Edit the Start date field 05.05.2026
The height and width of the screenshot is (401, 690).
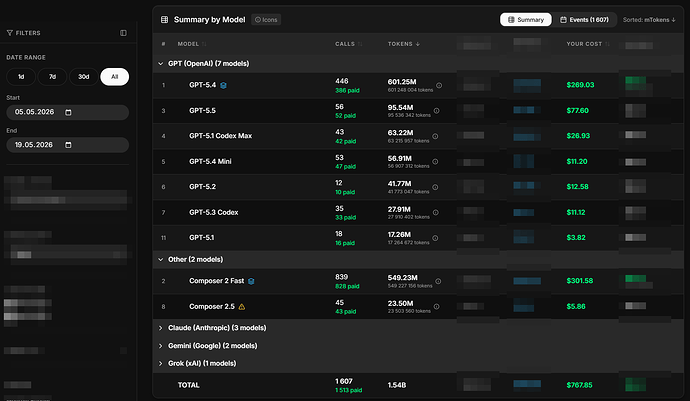(x=67, y=112)
